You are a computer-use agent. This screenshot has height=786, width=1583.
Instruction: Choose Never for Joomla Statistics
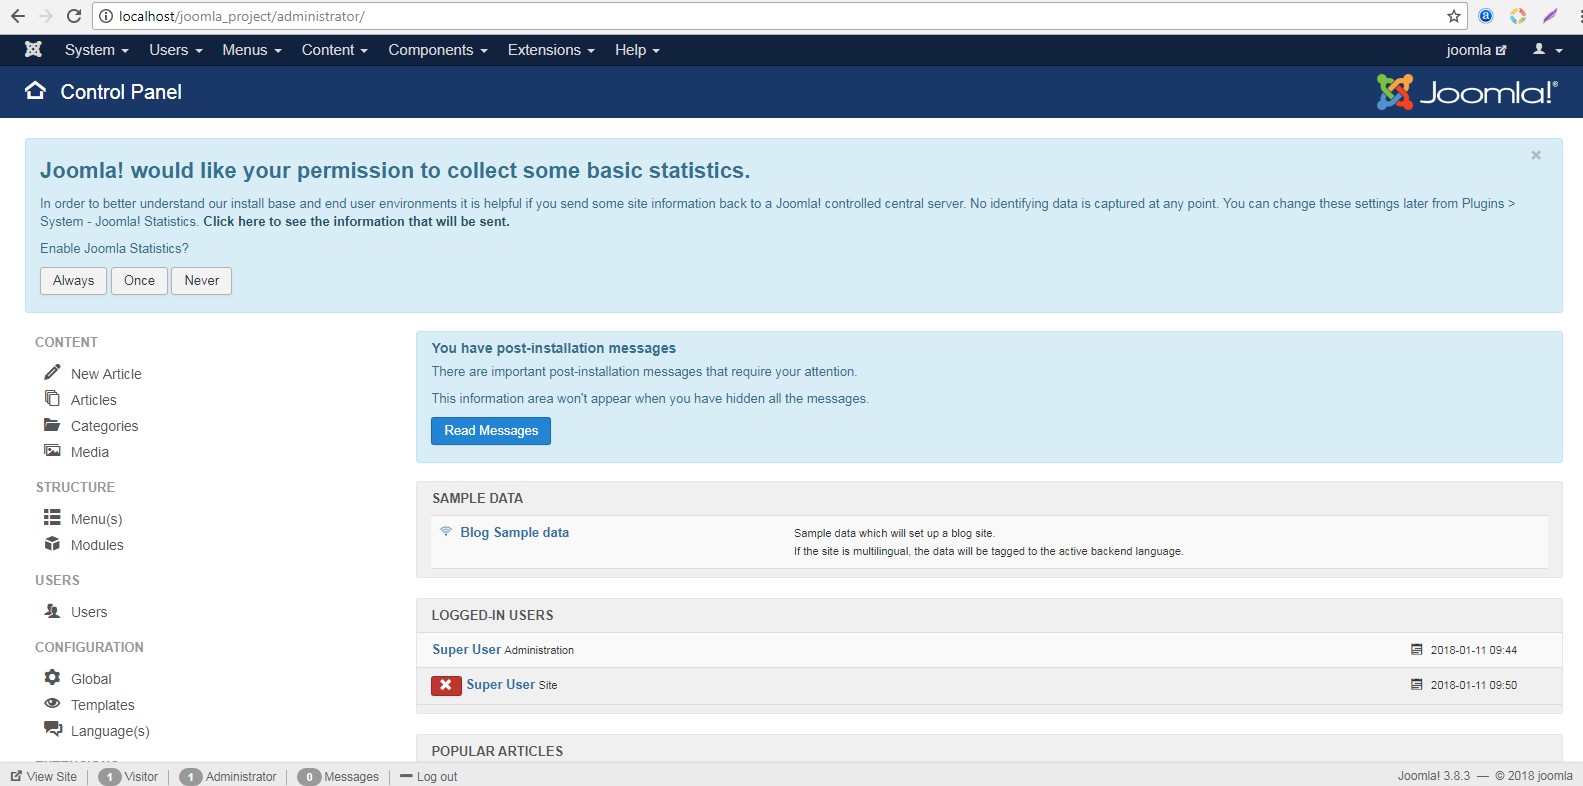click(x=201, y=281)
